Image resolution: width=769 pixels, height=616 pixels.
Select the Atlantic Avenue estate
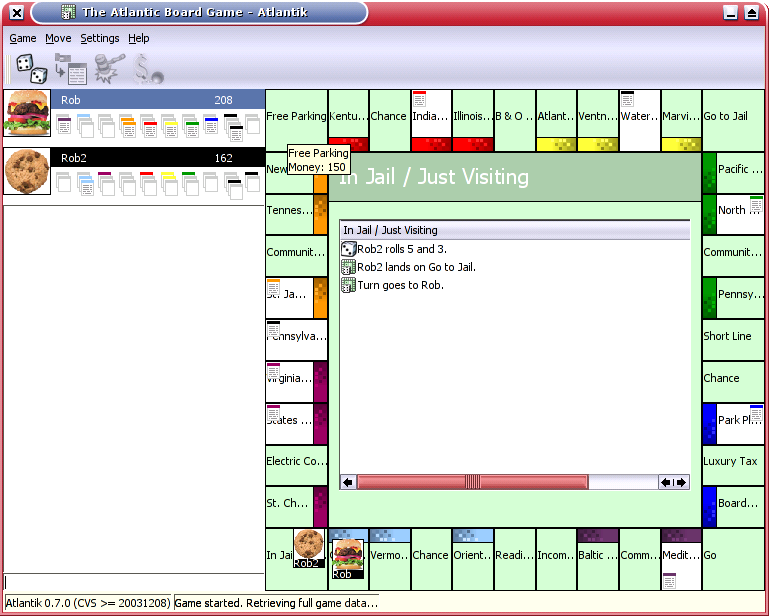[556, 120]
